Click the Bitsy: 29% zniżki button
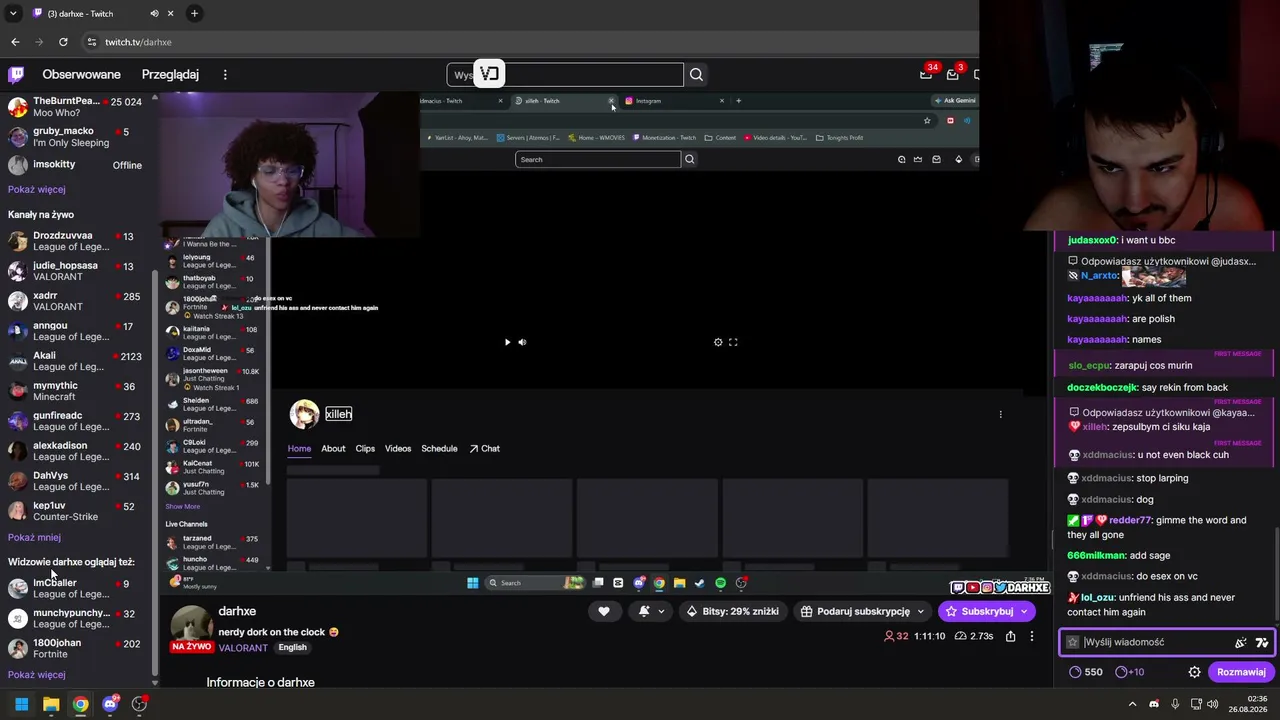The width and height of the screenshot is (1280, 720). tap(733, 611)
